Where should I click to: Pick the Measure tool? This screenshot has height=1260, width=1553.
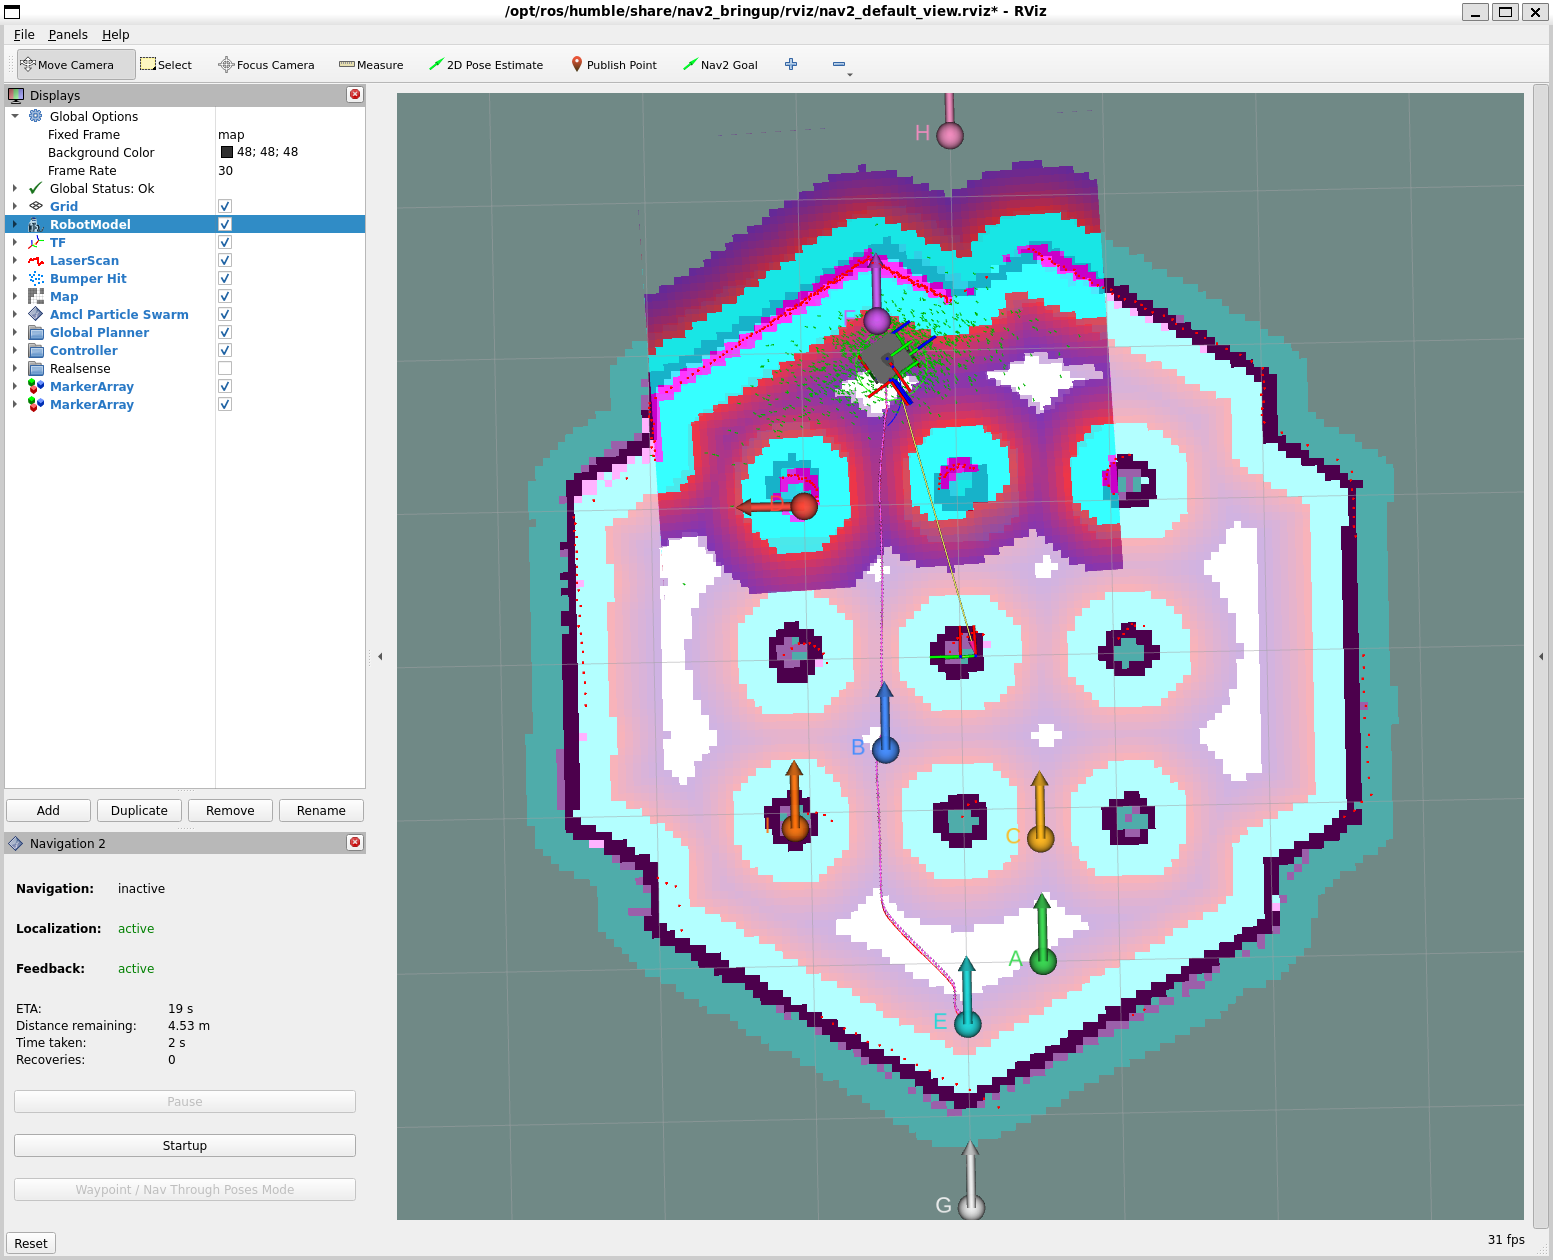(371, 65)
